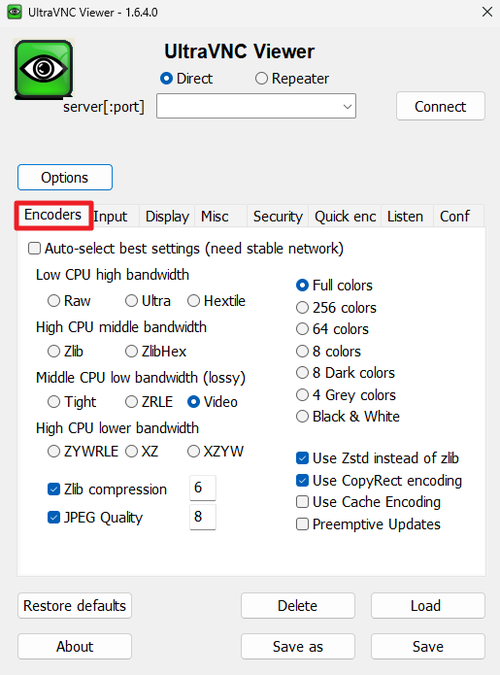The height and width of the screenshot is (675, 500).
Task: Toggle the JPEG Quality checkbox
Action: pos(54,517)
